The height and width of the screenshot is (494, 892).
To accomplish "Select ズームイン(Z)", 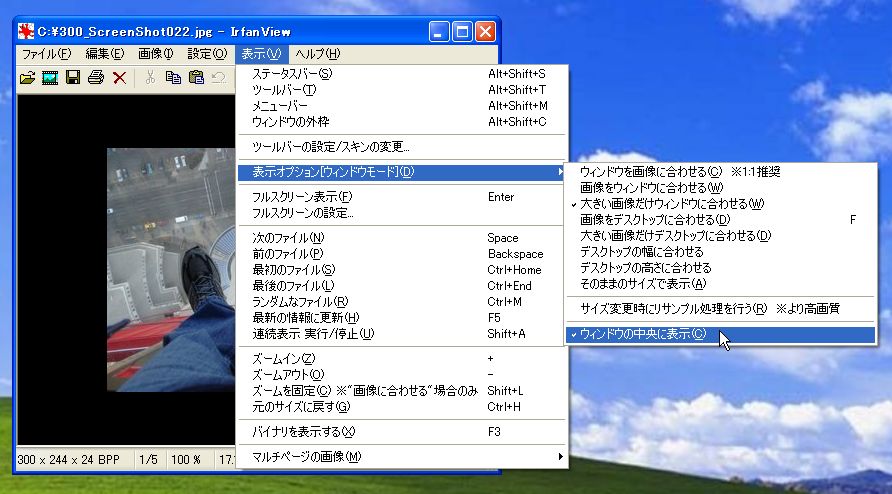I will click(x=402, y=359).
